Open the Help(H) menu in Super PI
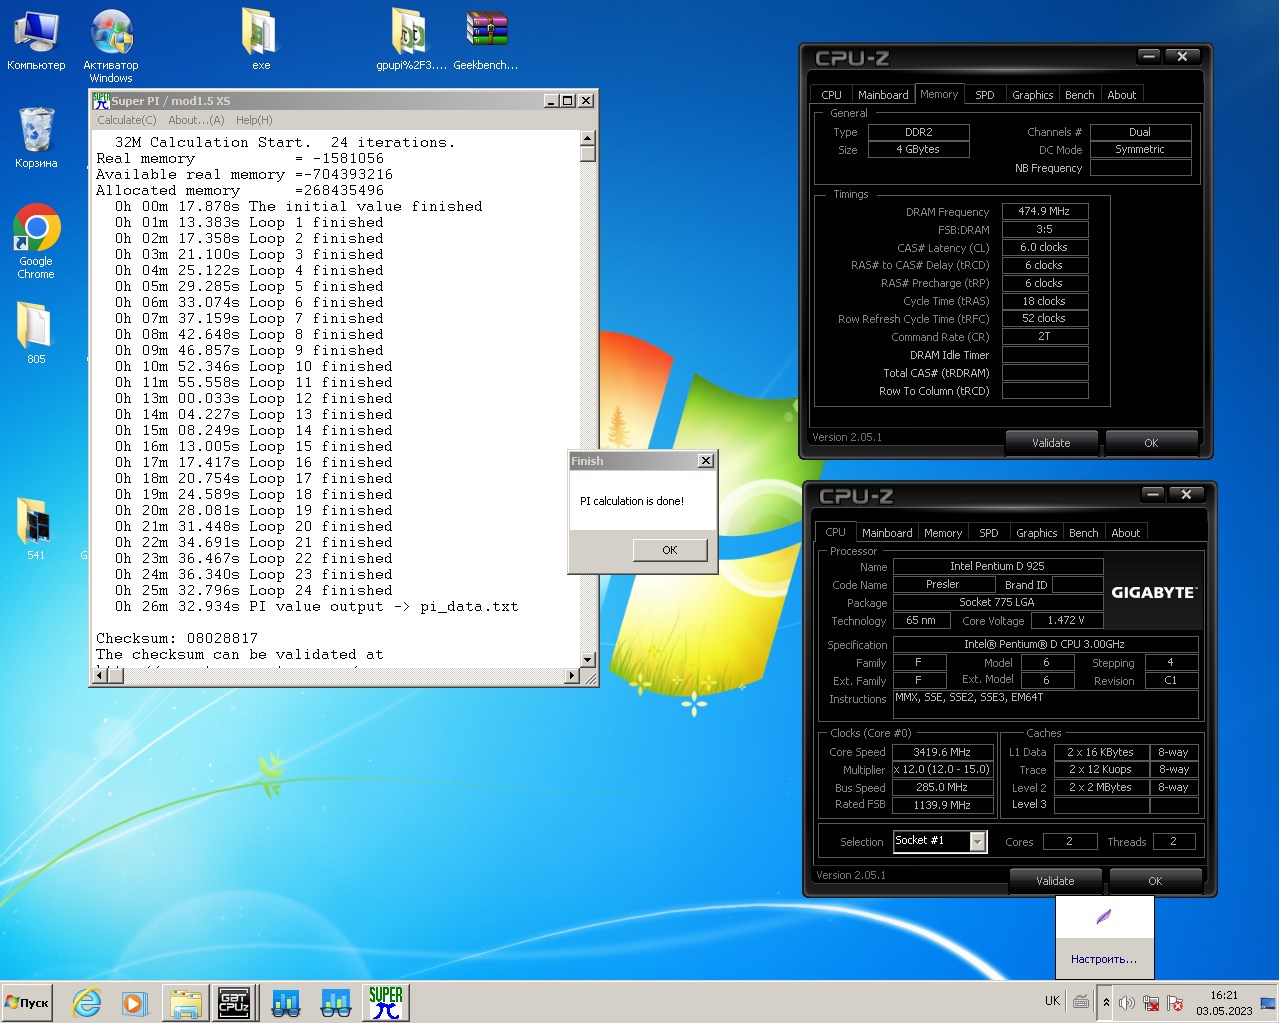1279x1023 pixels. (x=254, y=120)
